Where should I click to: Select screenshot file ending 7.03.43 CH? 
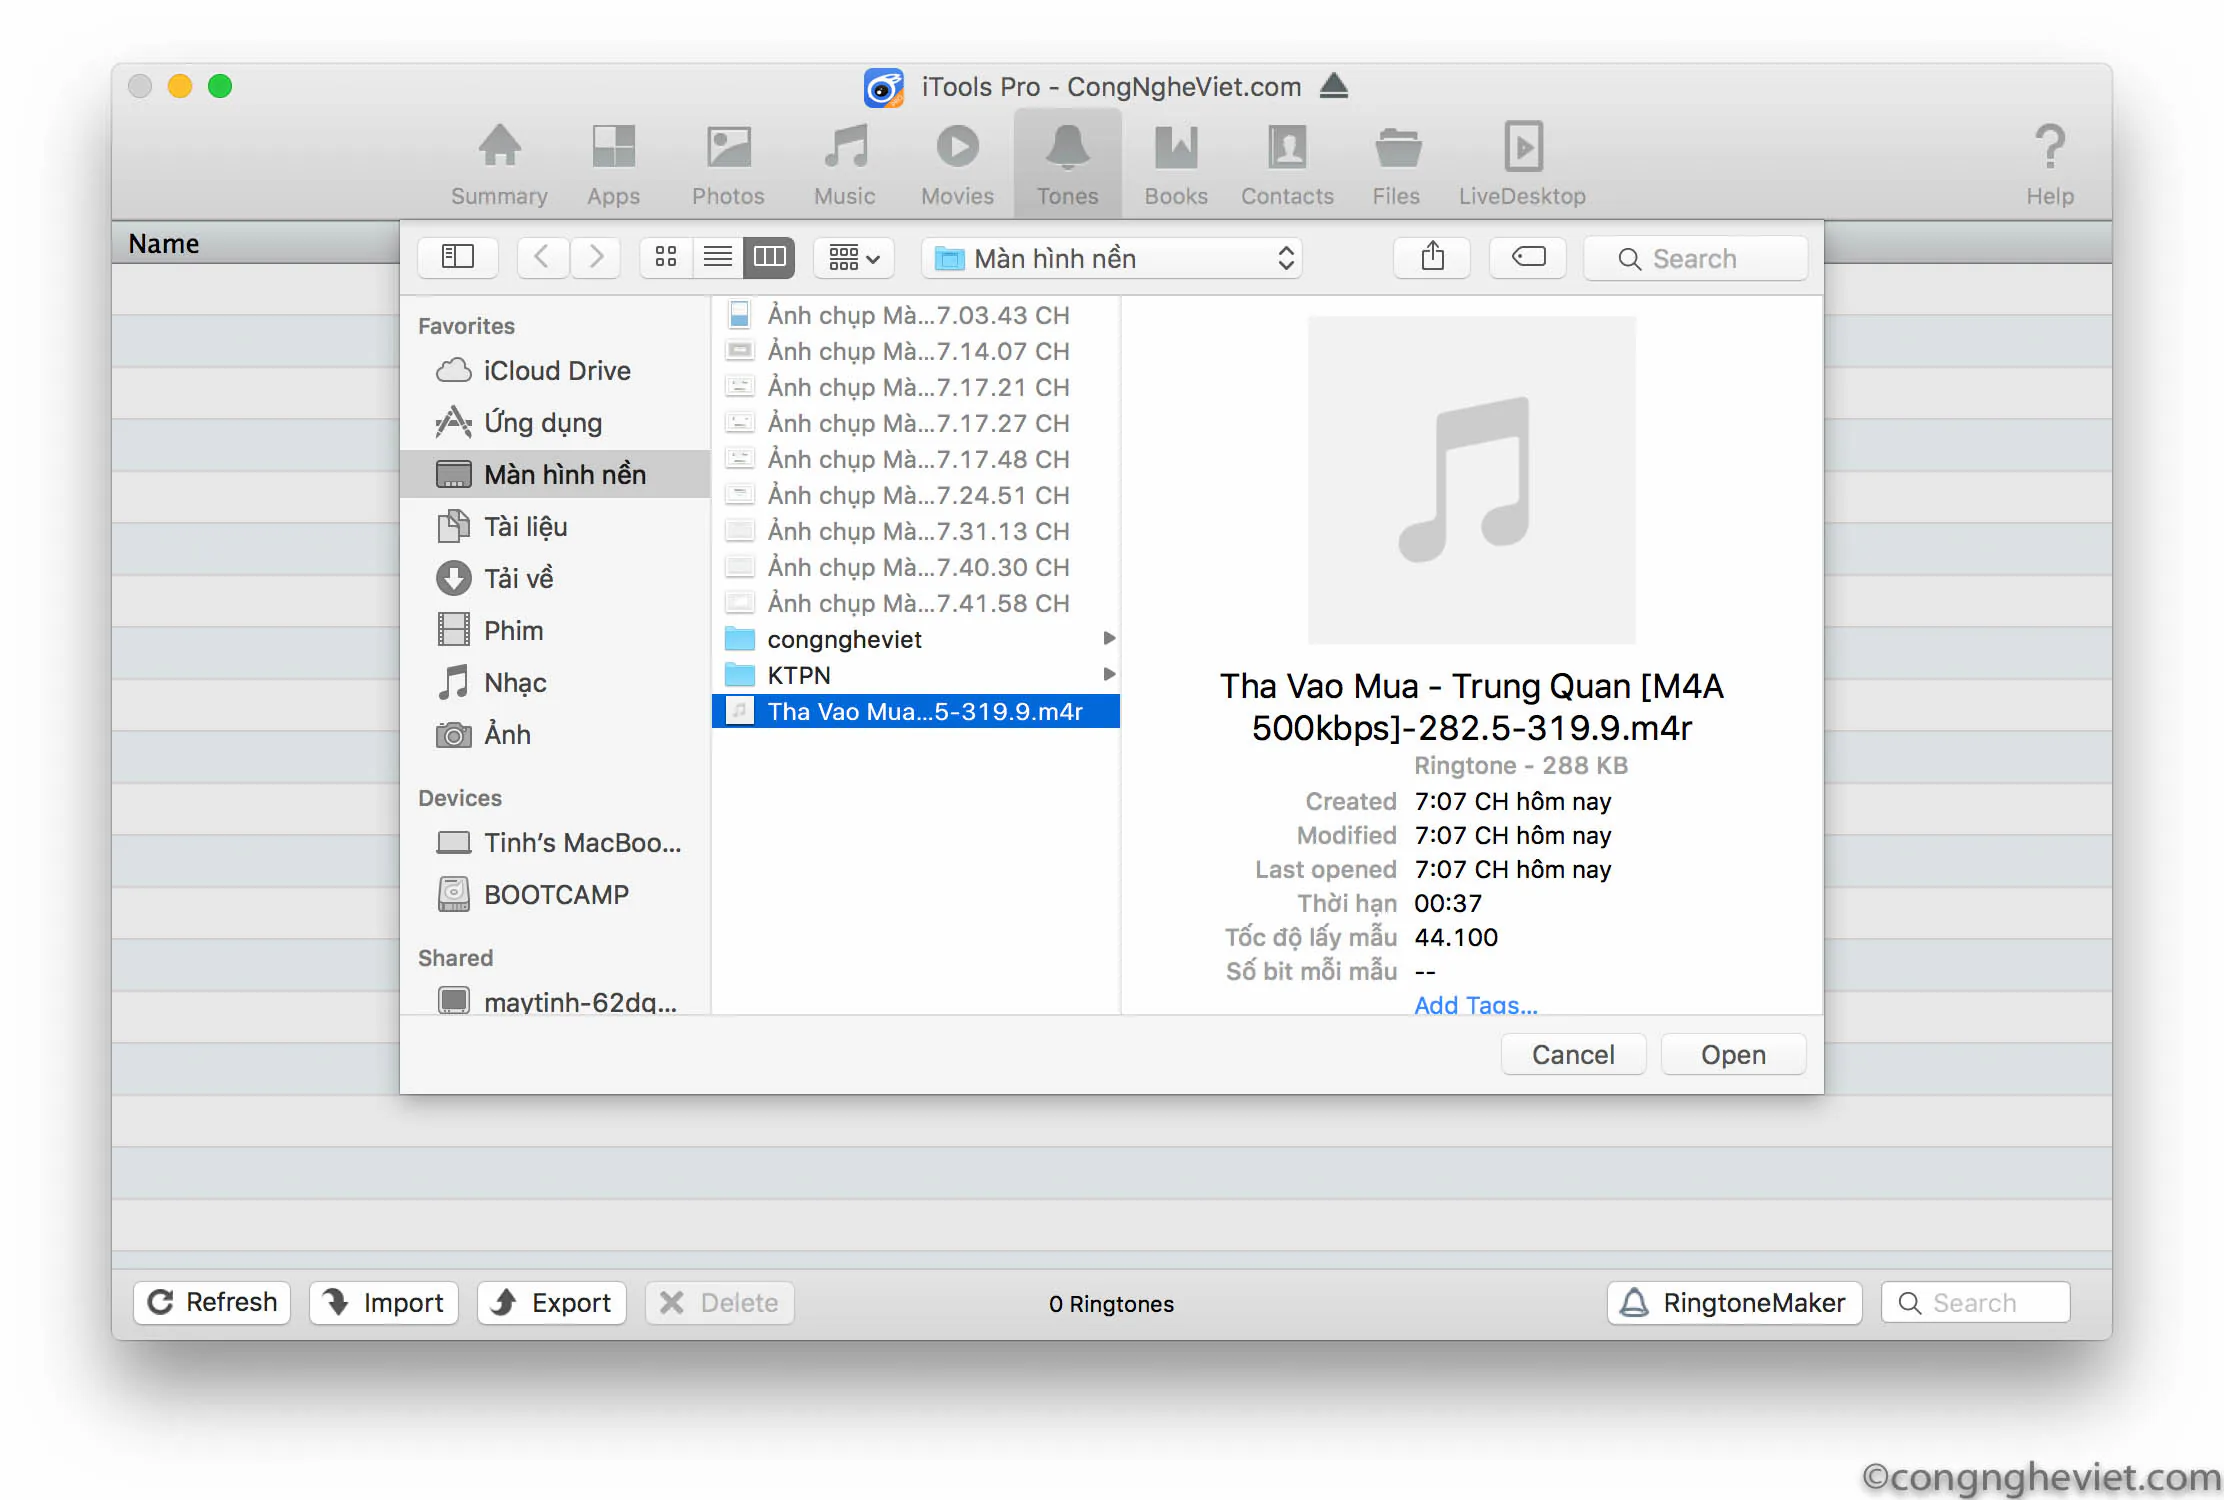tap(916, 315)
